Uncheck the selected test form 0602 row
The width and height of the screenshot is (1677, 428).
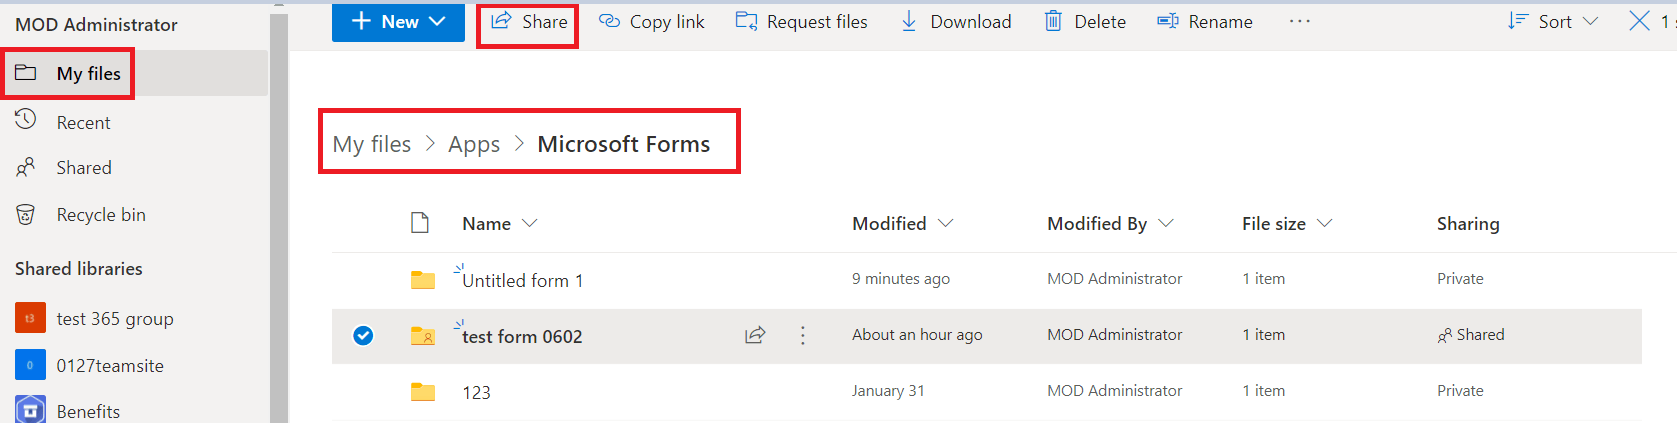tap(363, 335)
